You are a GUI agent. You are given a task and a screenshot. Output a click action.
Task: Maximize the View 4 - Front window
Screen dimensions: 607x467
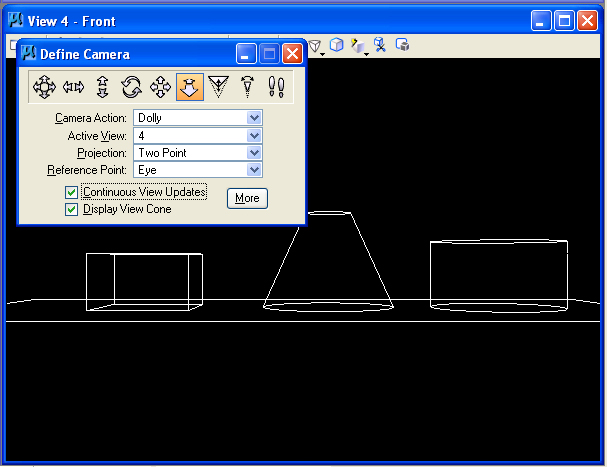564,21
